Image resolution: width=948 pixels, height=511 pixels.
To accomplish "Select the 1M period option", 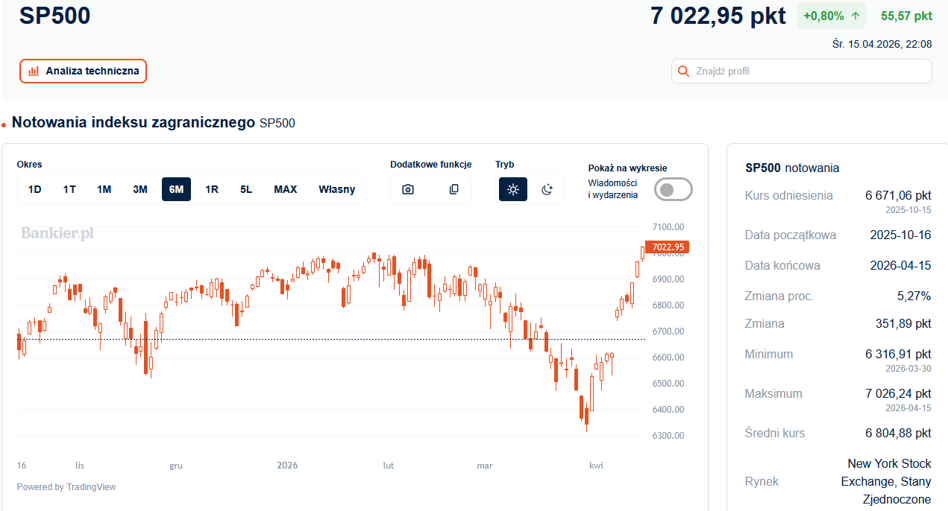I will point(104,189).
